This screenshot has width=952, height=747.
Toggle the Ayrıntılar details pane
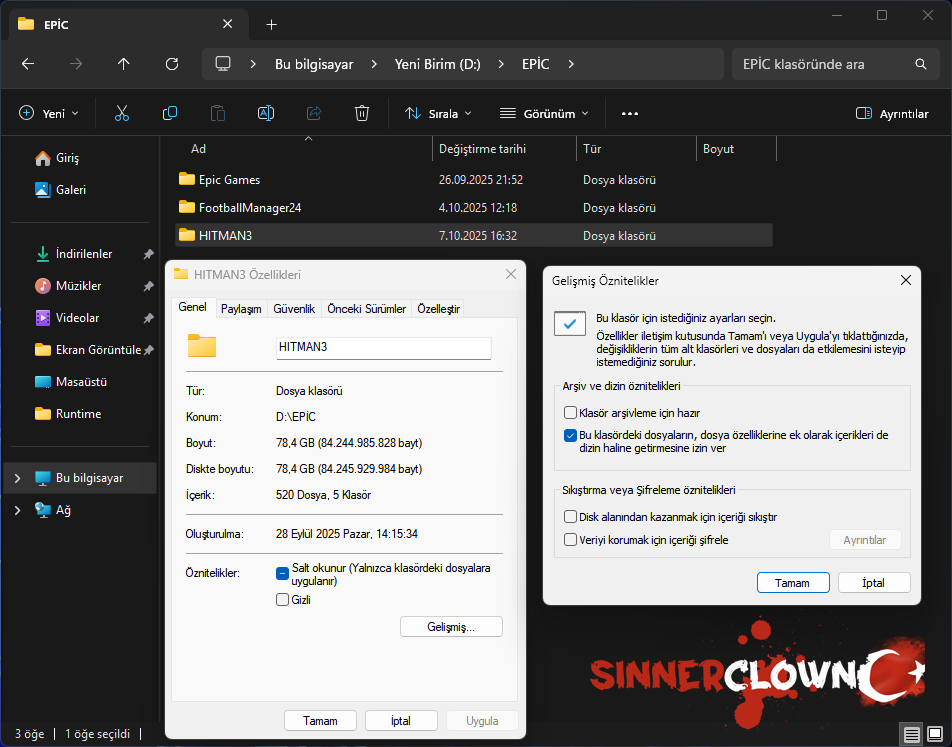click(x=892, y=114)
